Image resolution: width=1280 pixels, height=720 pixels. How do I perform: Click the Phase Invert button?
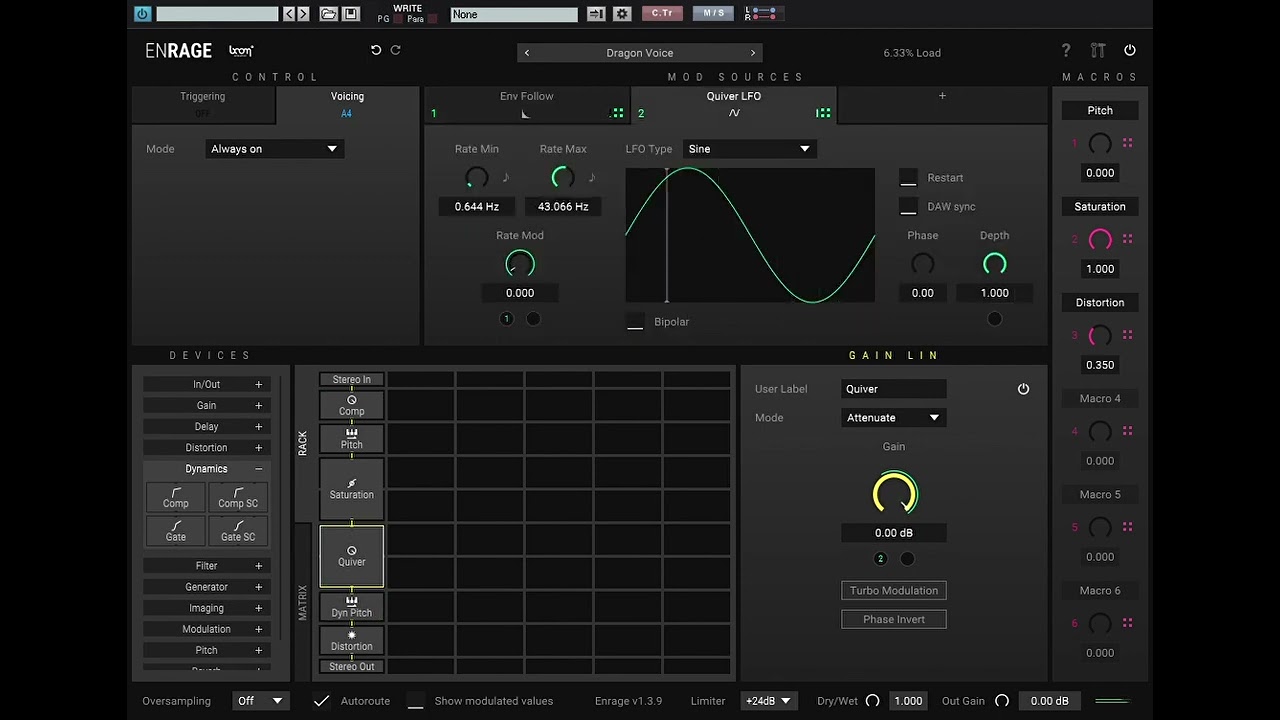coord(894,620)
